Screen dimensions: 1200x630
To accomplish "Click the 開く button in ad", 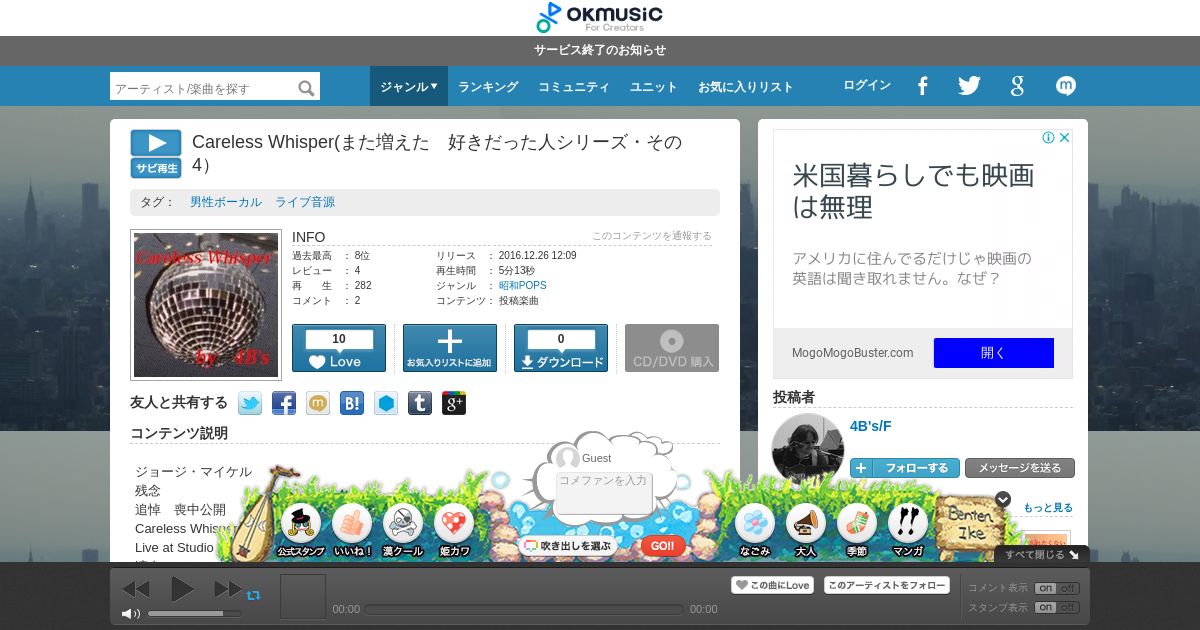I will 994,353.
